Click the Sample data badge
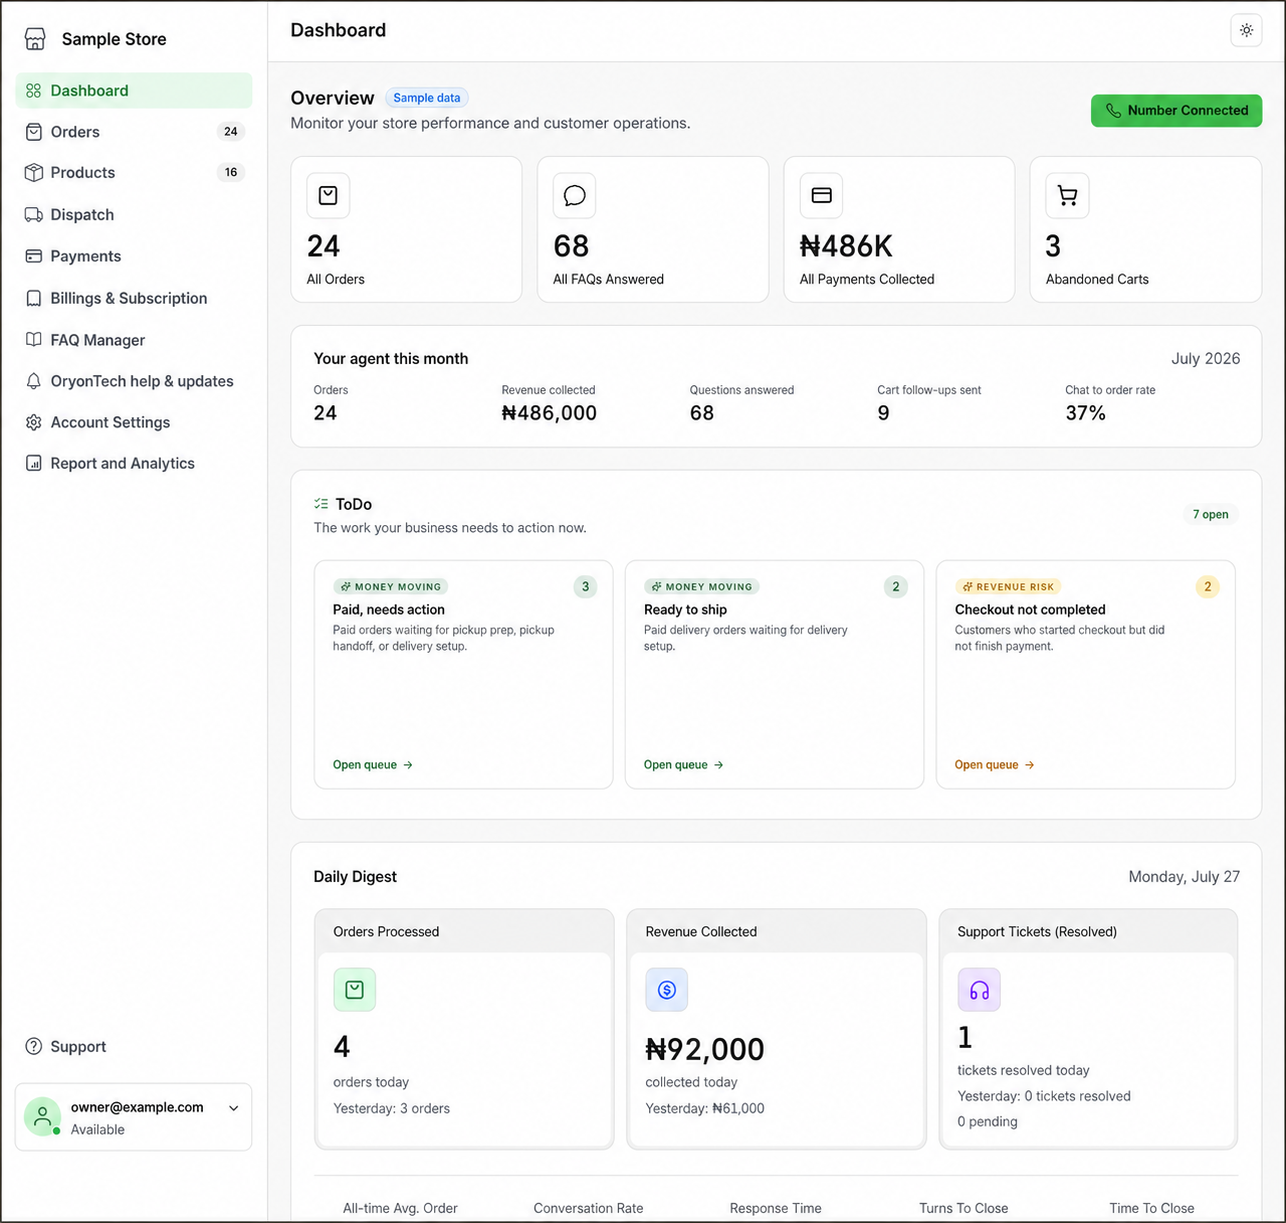The image size is (1286, 1223). 427,98
